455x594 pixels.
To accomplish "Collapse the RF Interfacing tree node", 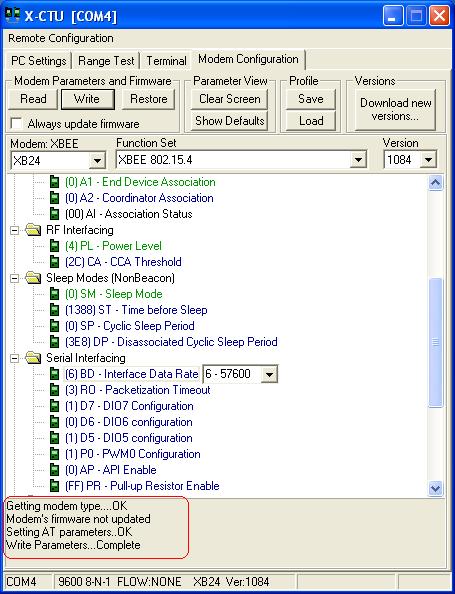I will [x=14, y=230].
